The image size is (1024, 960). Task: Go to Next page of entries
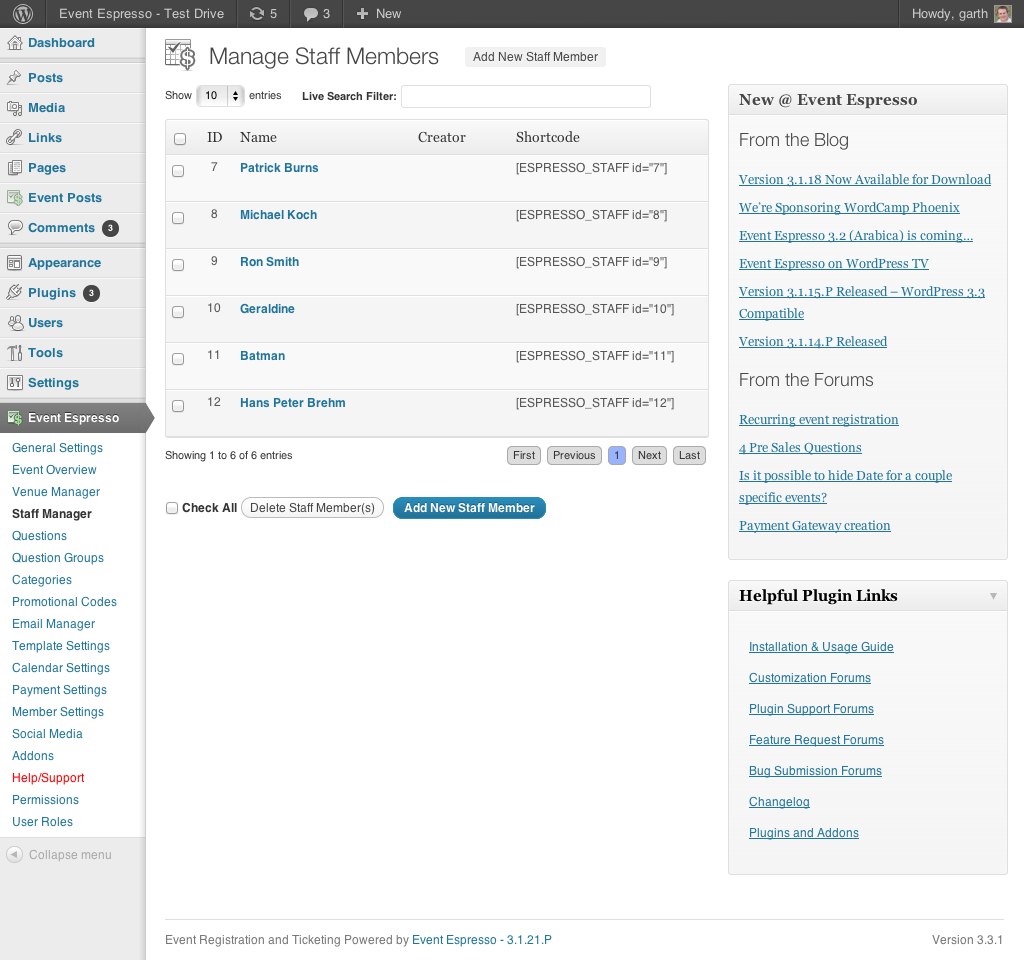point(649,455)
